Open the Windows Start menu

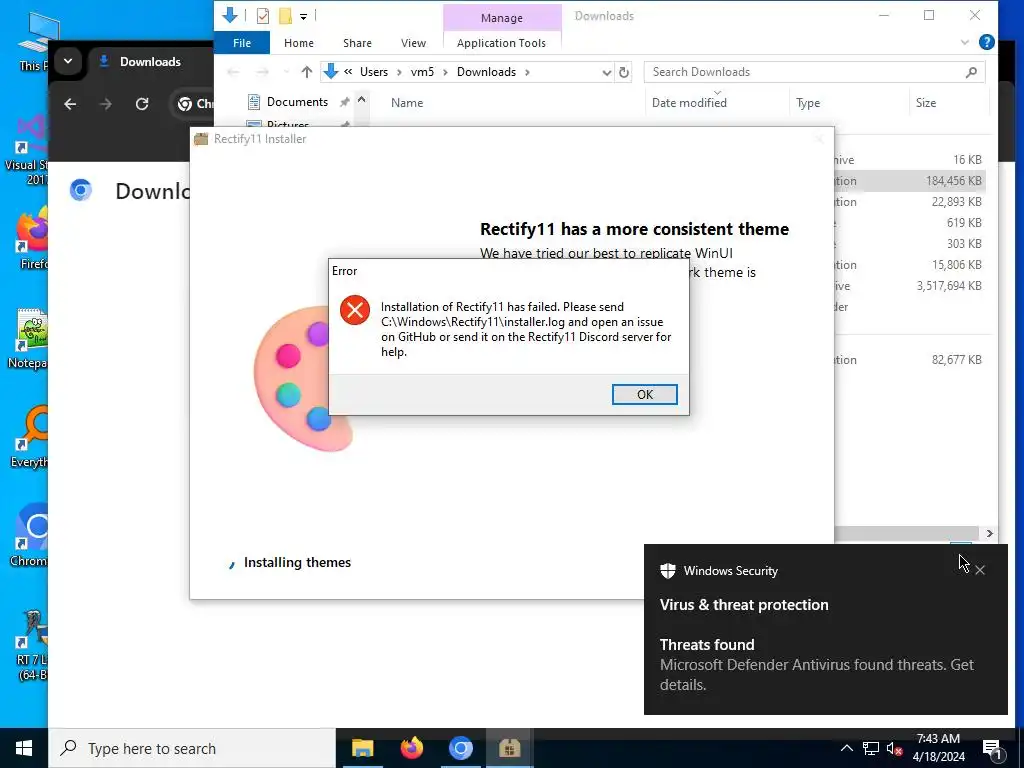[x=24, y=748]
